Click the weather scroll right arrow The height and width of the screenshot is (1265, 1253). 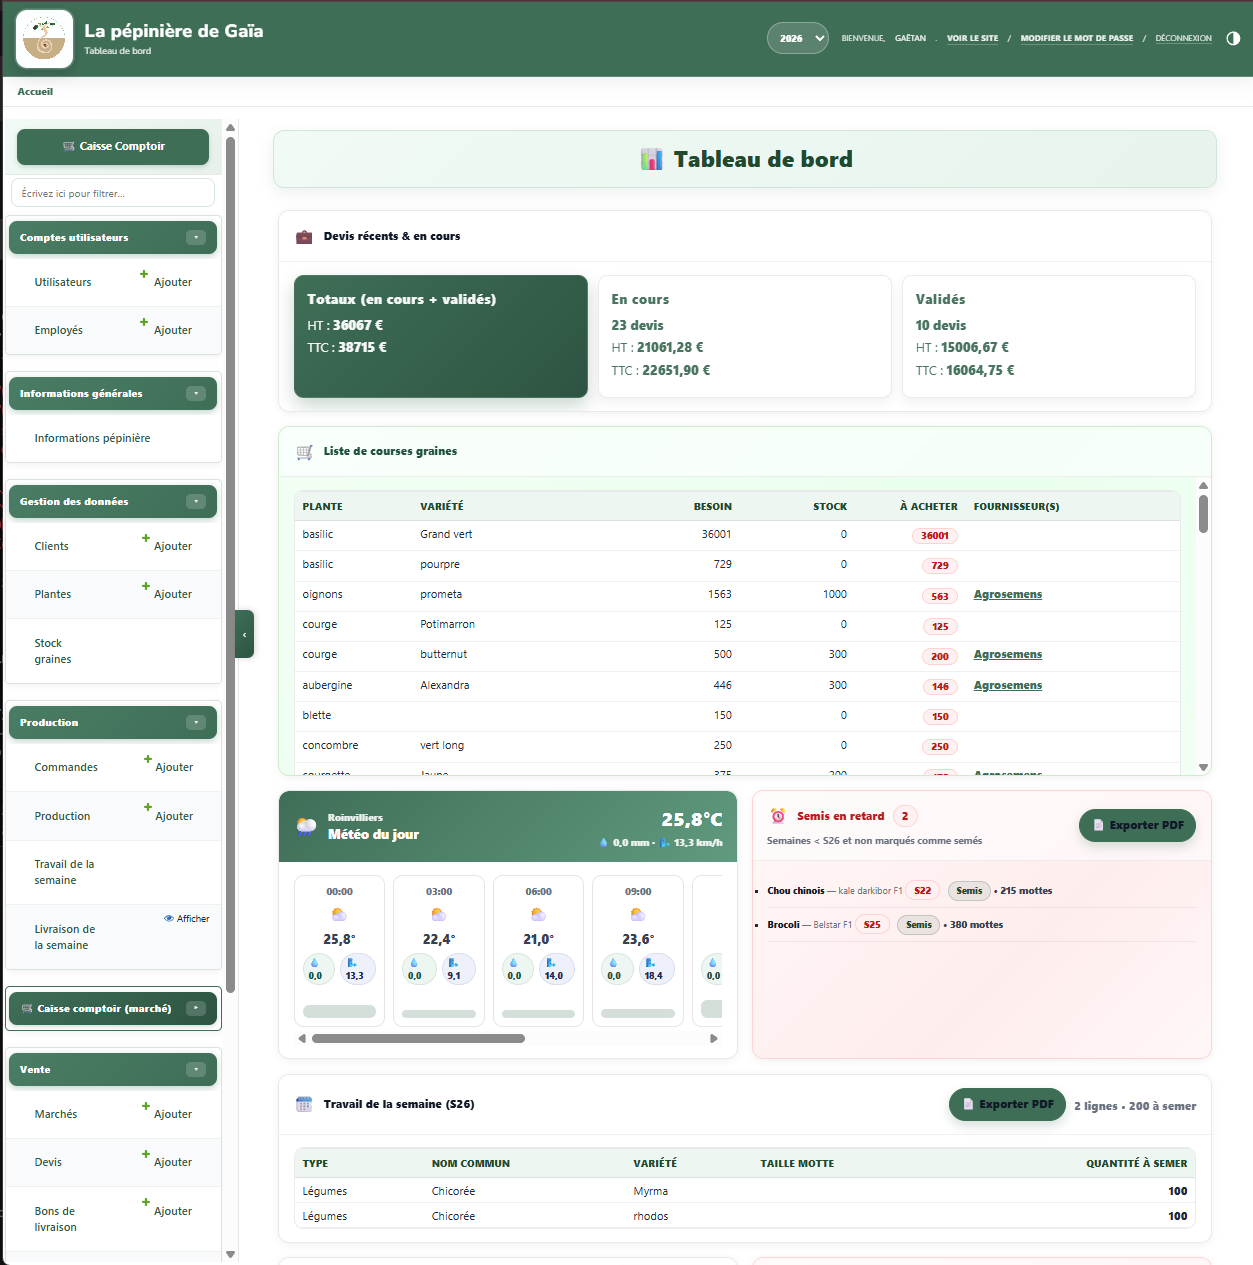tap(714, 1038)
